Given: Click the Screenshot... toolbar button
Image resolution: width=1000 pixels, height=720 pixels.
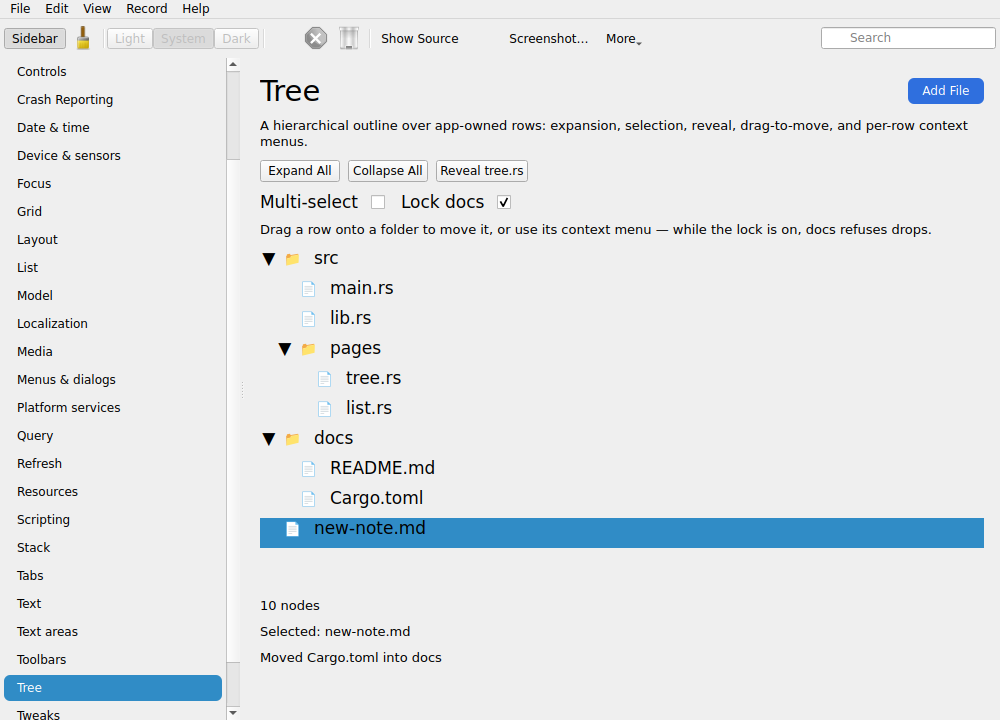Looking at the screenshot, I should tap(548, 38).
